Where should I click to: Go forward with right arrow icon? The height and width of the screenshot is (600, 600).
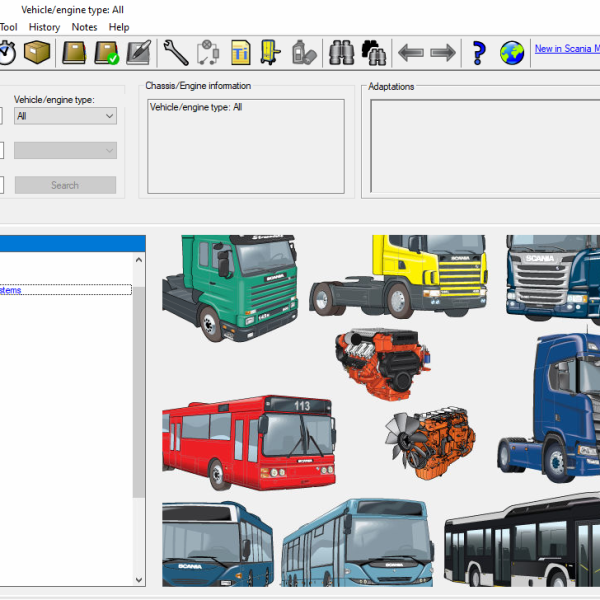(443, 53)
